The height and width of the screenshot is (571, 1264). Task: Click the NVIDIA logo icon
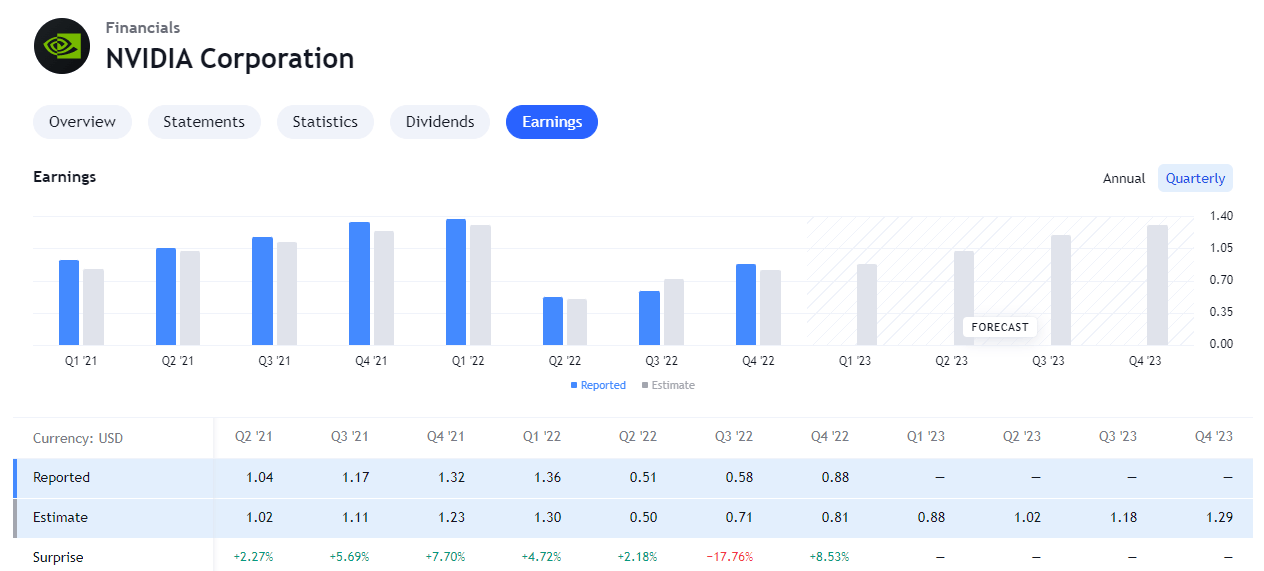pyautogui.click(x=62, y=46)
